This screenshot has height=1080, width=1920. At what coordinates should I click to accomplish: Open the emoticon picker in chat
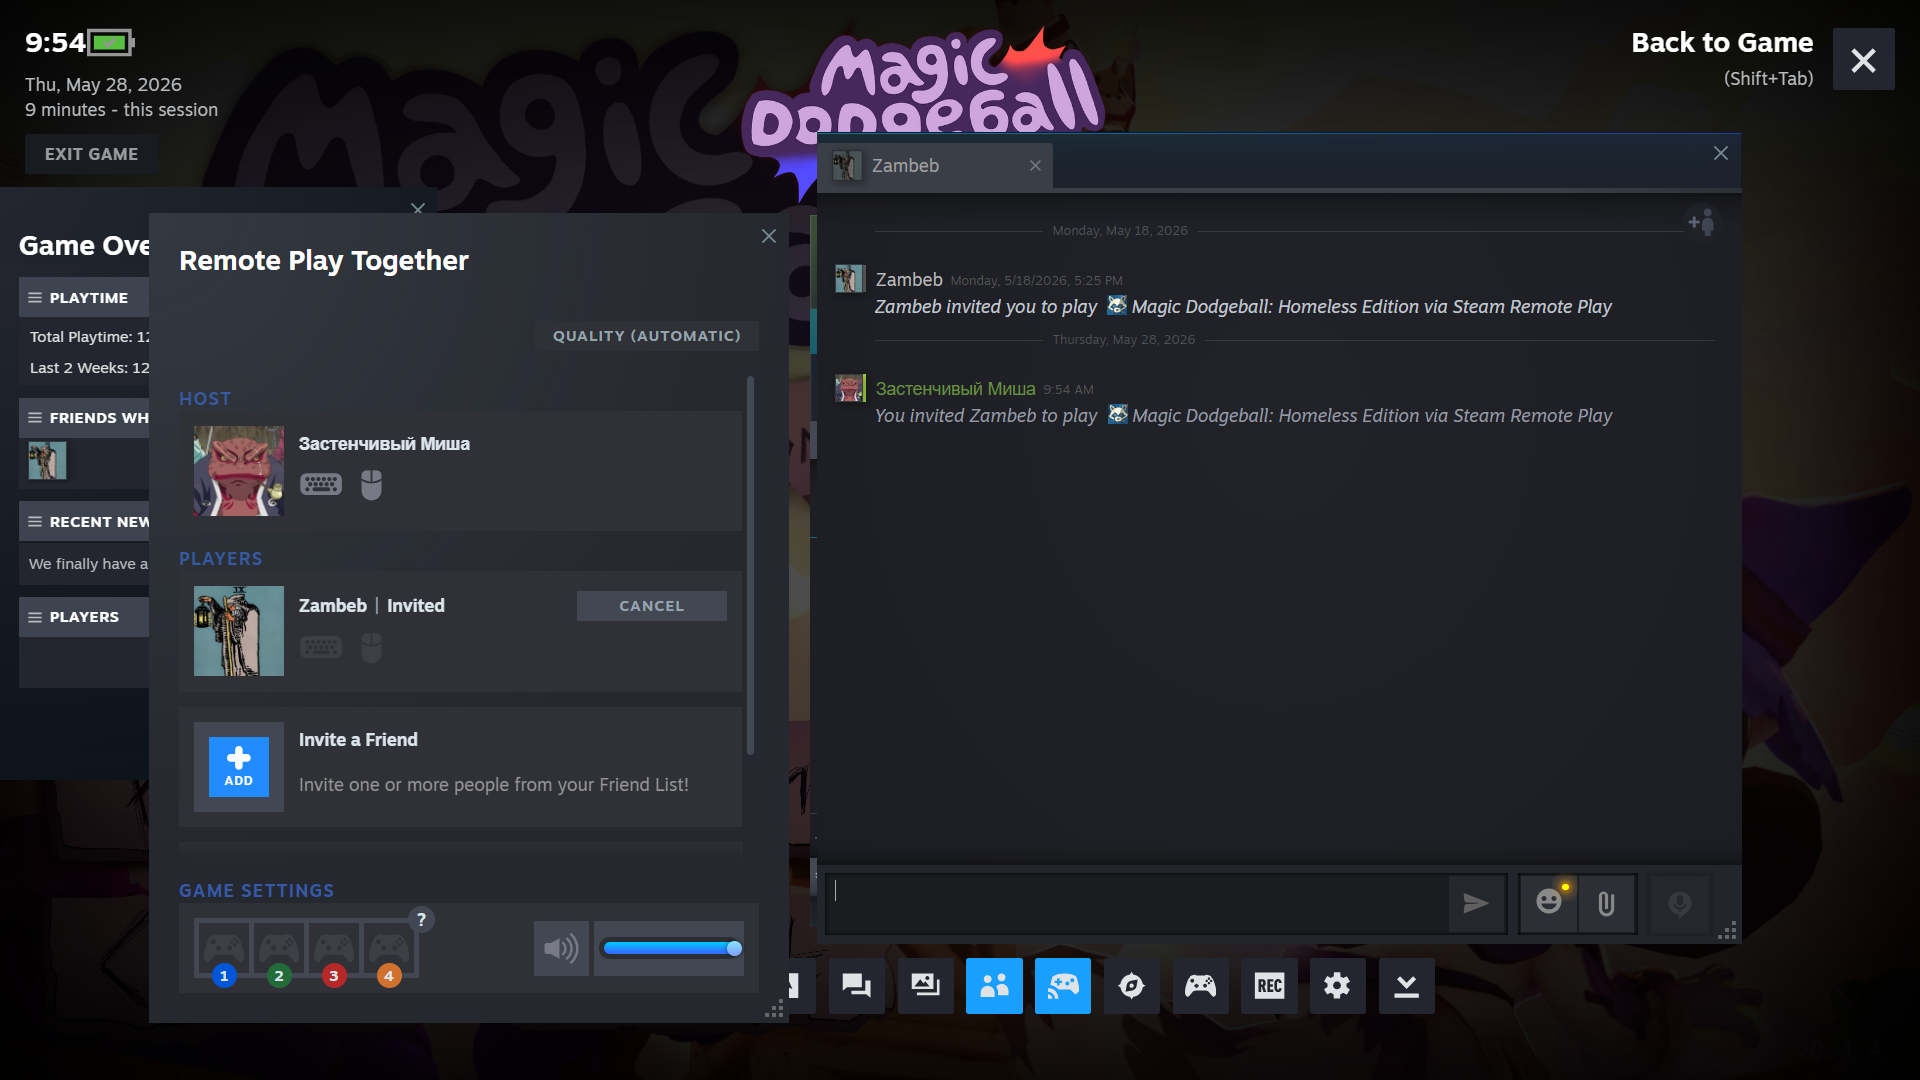tap(1549, 904)
